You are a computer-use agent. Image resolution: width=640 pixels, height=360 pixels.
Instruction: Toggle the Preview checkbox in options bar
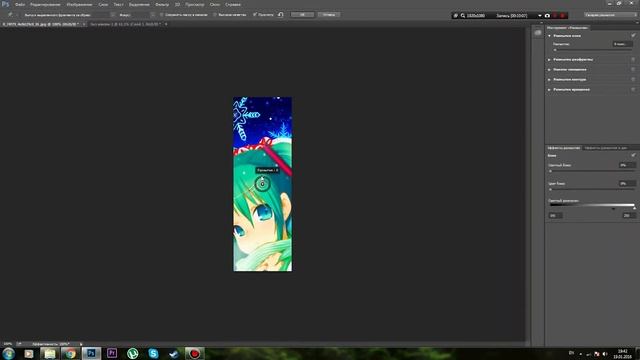click(x=255, y=15)
